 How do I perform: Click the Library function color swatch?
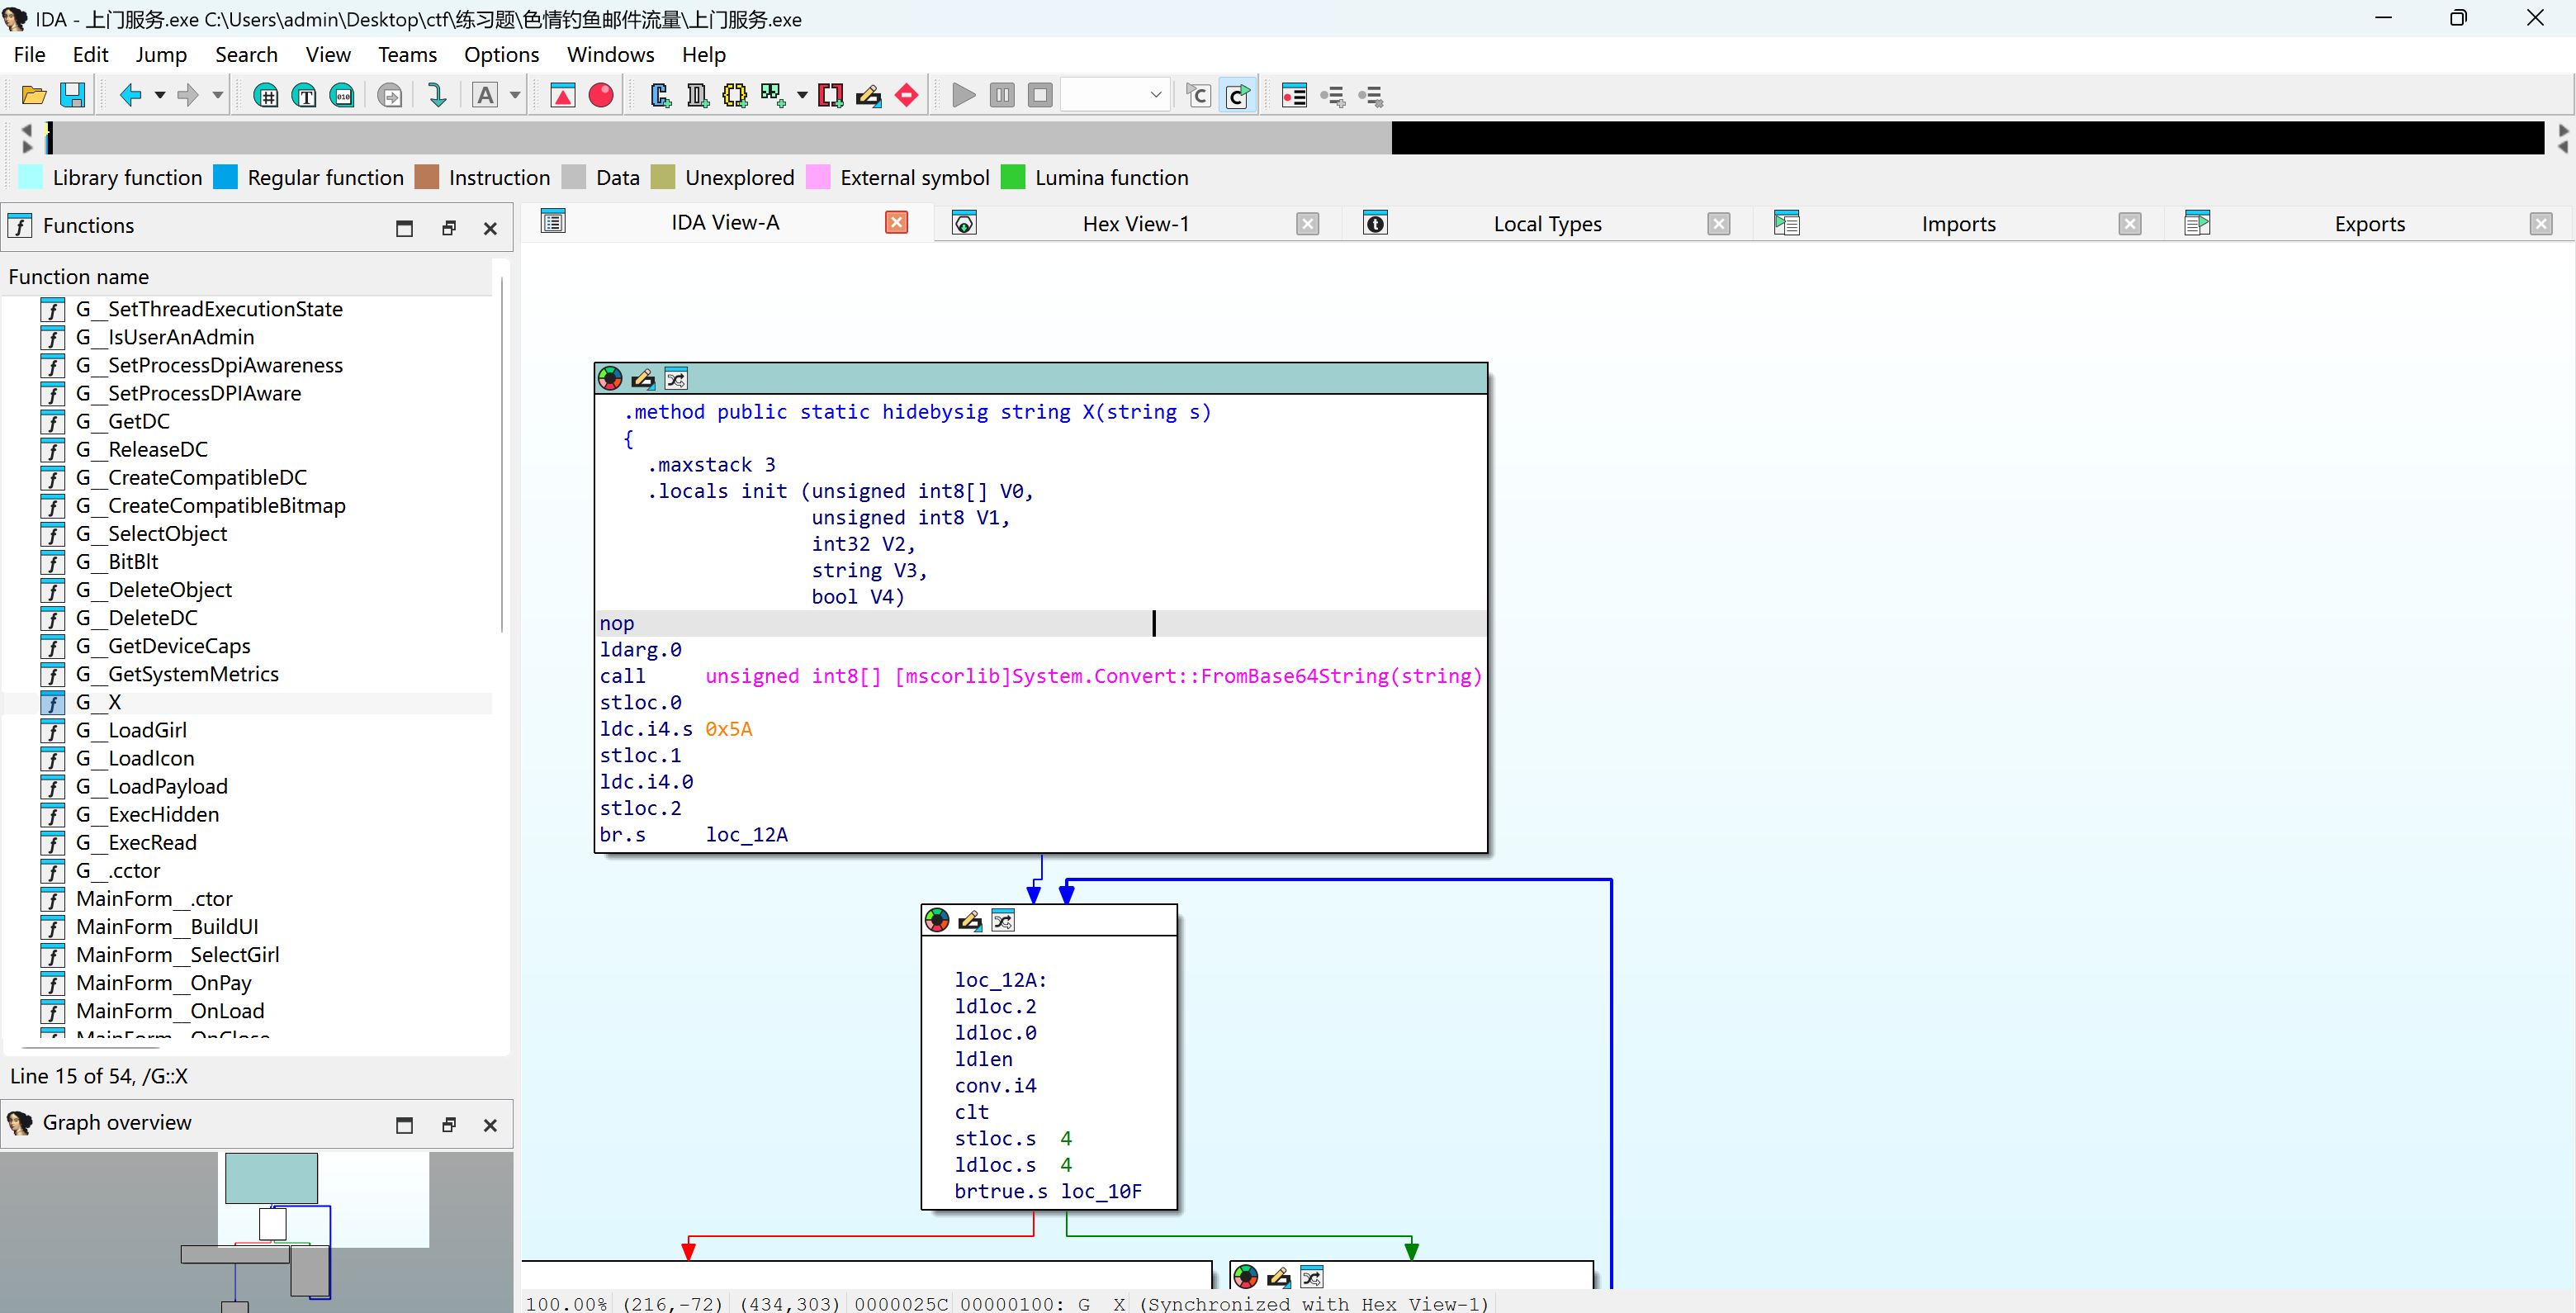coord(31,178)
